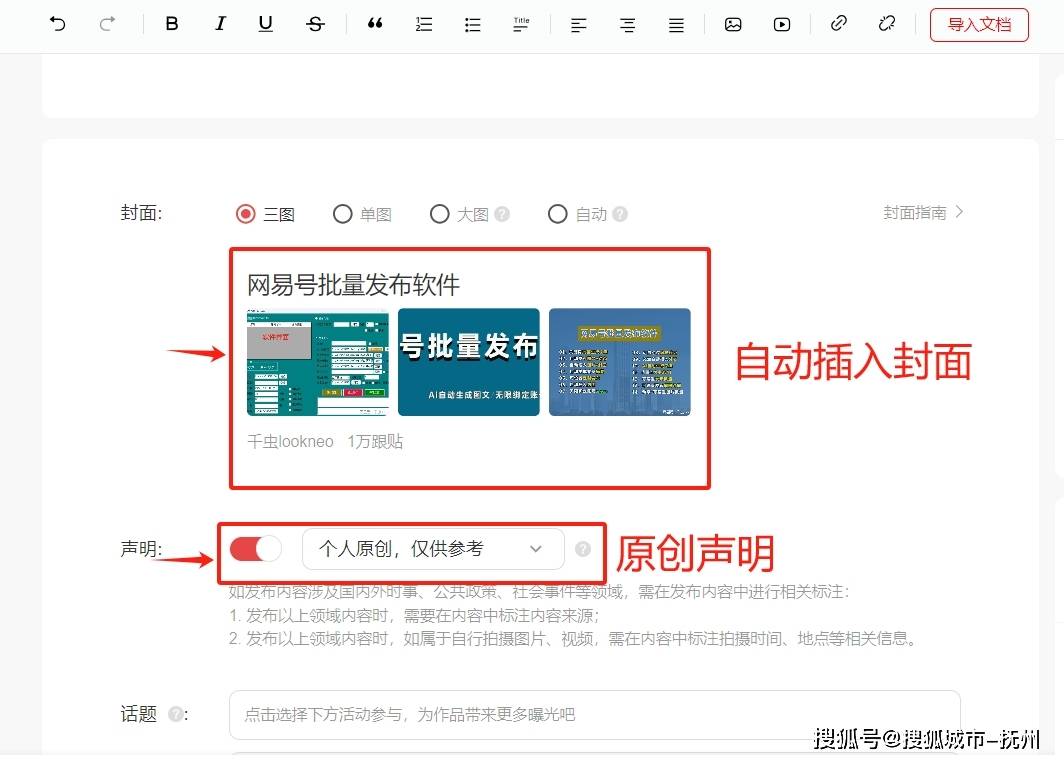Click the 话题 input field
1064x762 pixels.
click(x=594, y=715)
